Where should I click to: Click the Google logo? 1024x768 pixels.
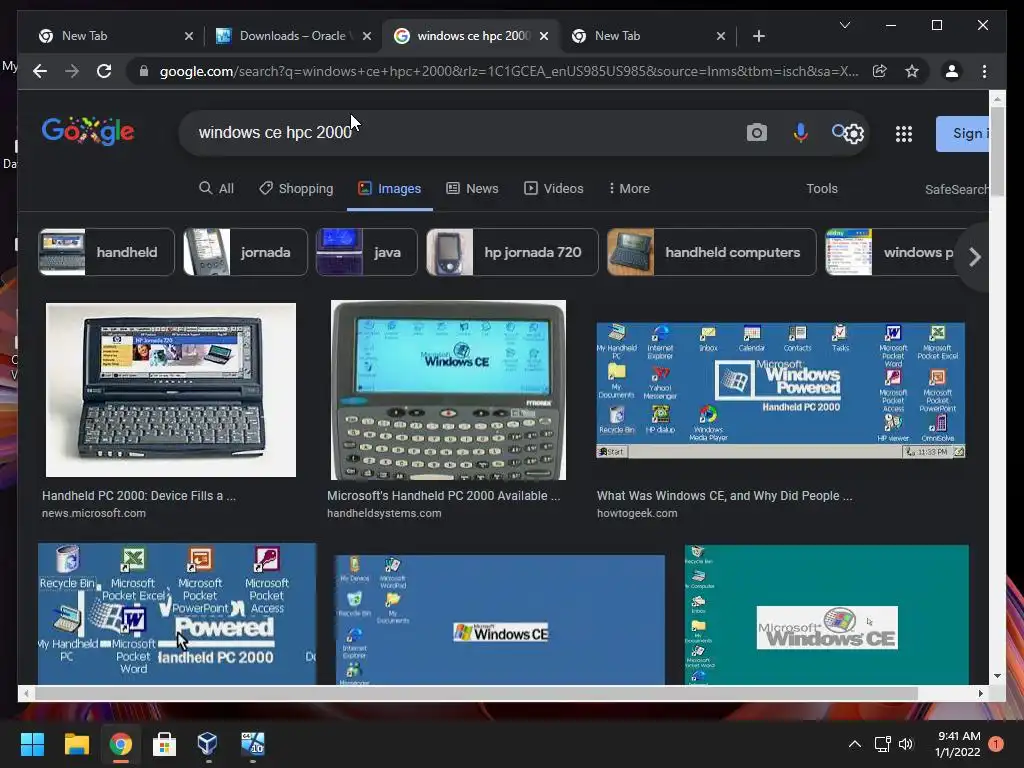(88, 131)
